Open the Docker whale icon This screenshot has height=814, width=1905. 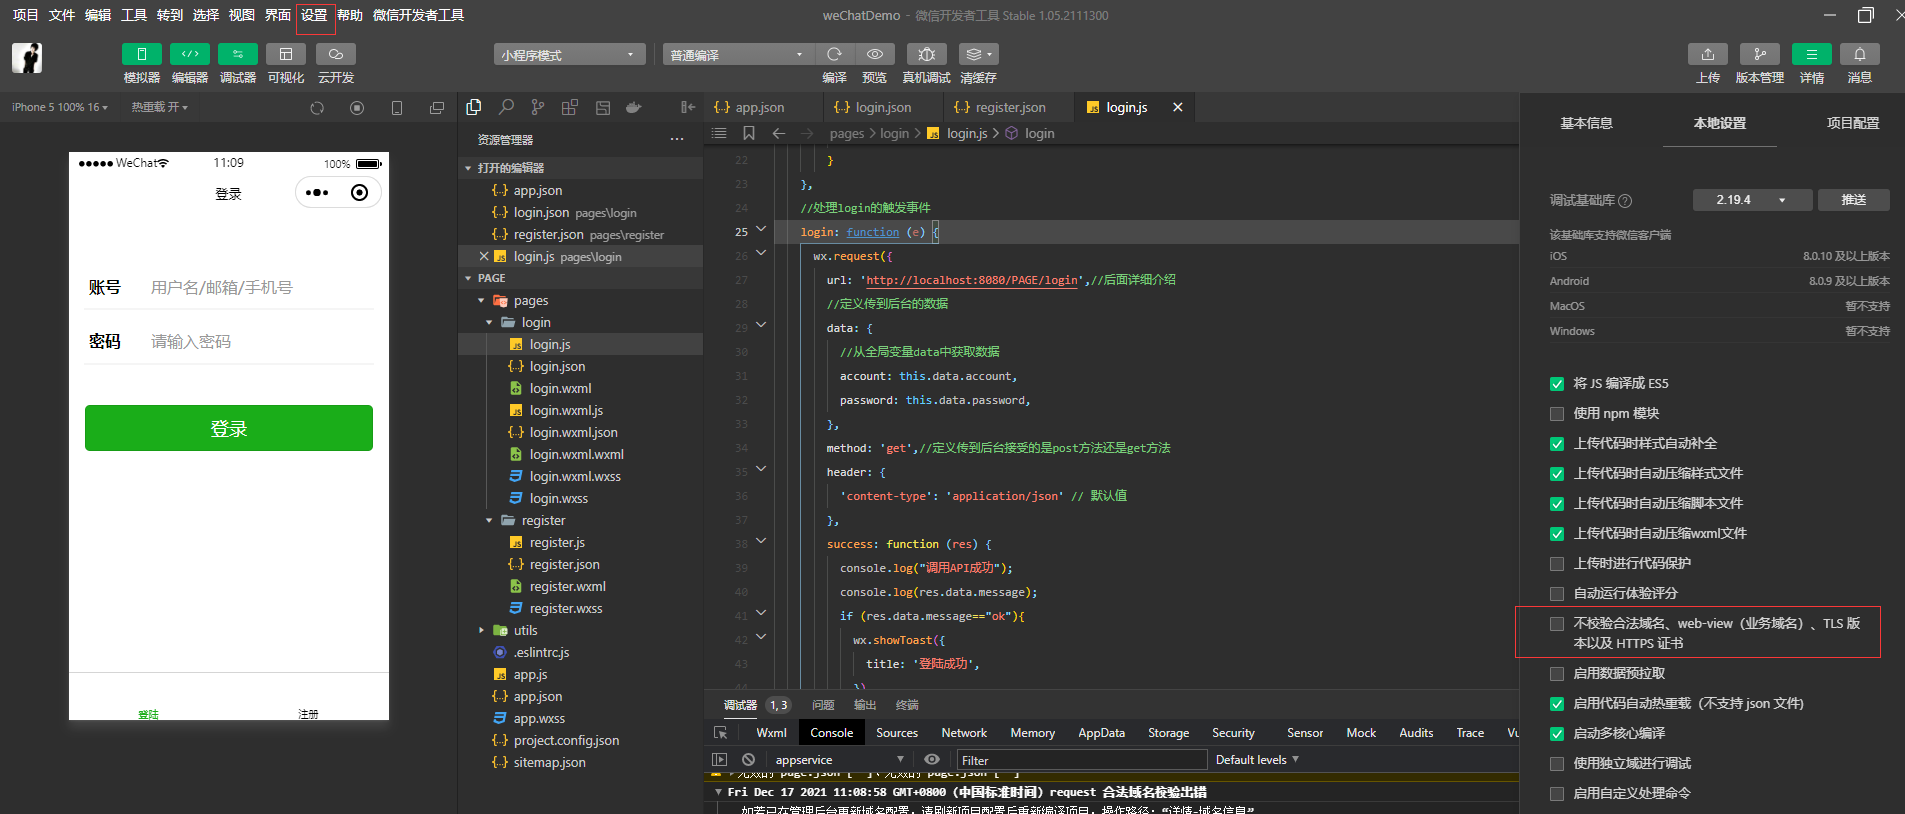(x=634, y=107)
